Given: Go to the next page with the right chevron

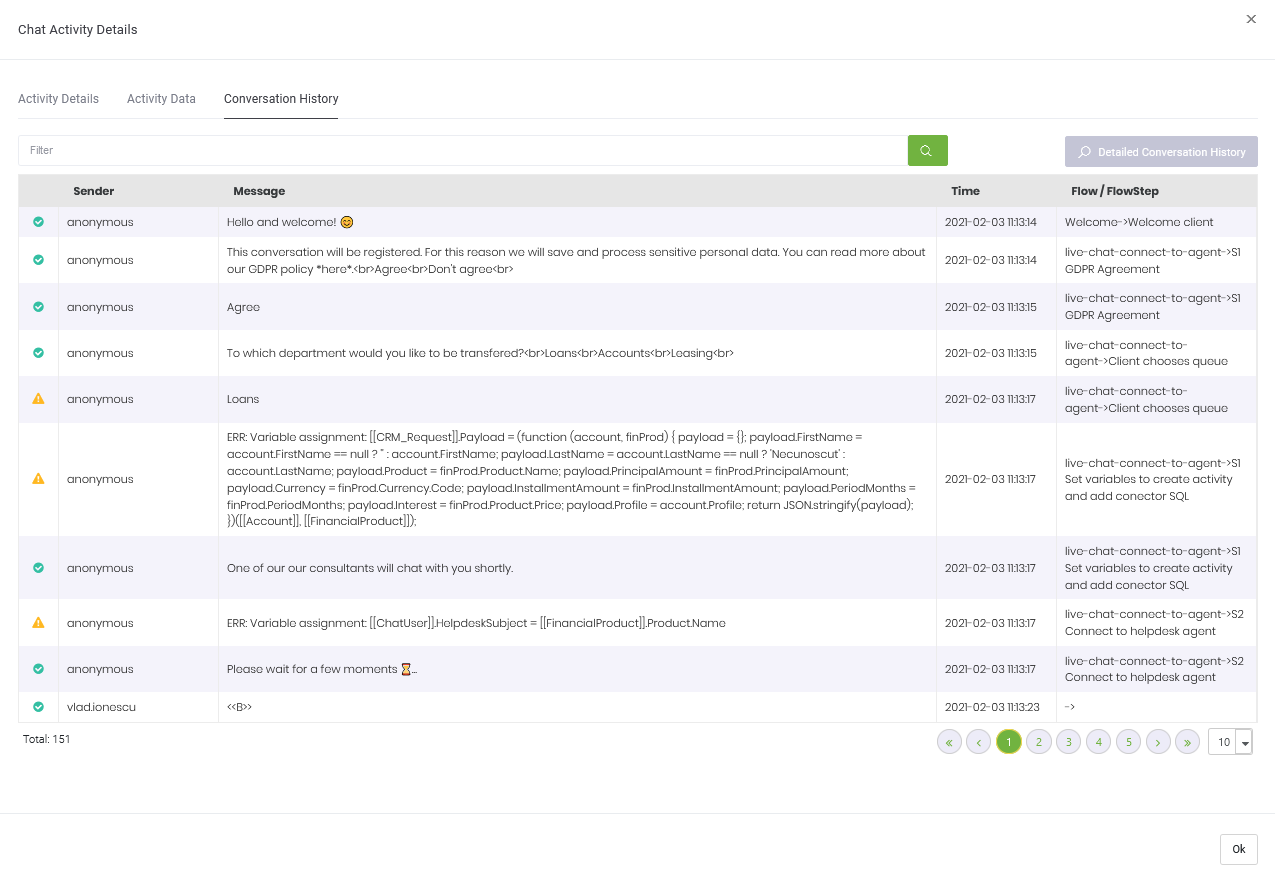Looking at the screenshot, I should [1158, 741].
